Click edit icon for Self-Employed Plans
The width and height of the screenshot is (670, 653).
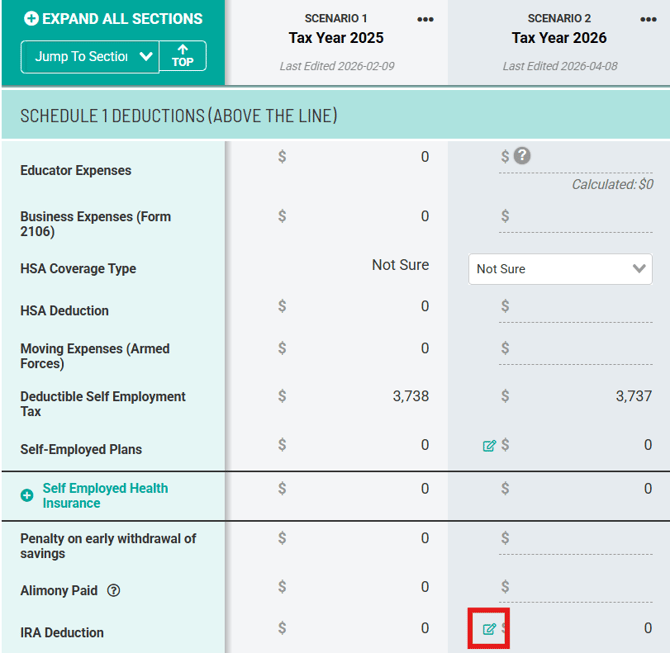pyautogui.click(x=489, y=446)
